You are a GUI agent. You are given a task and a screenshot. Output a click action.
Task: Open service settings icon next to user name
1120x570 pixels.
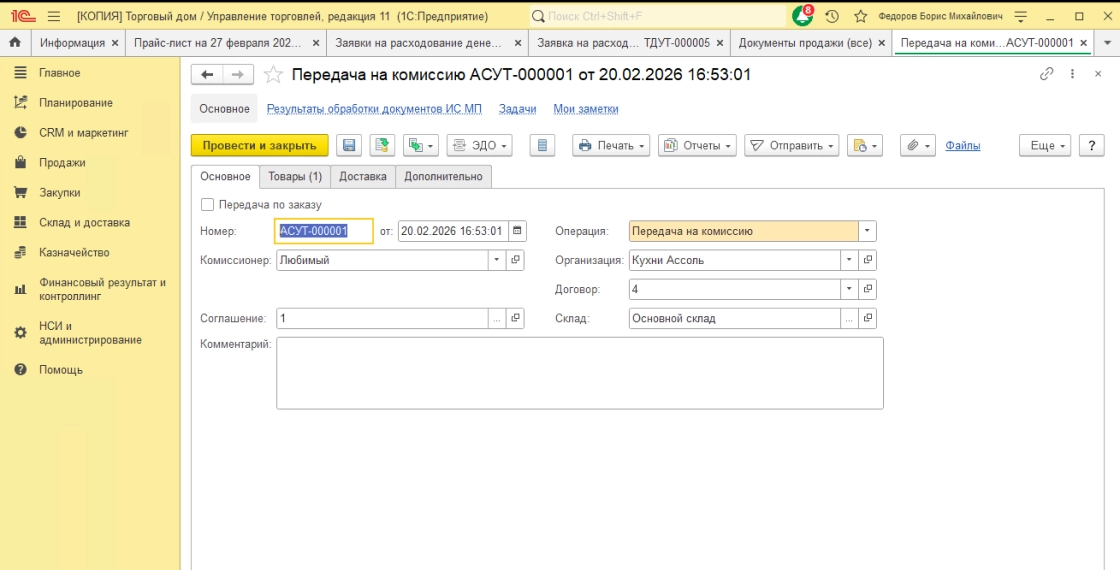1021,16
